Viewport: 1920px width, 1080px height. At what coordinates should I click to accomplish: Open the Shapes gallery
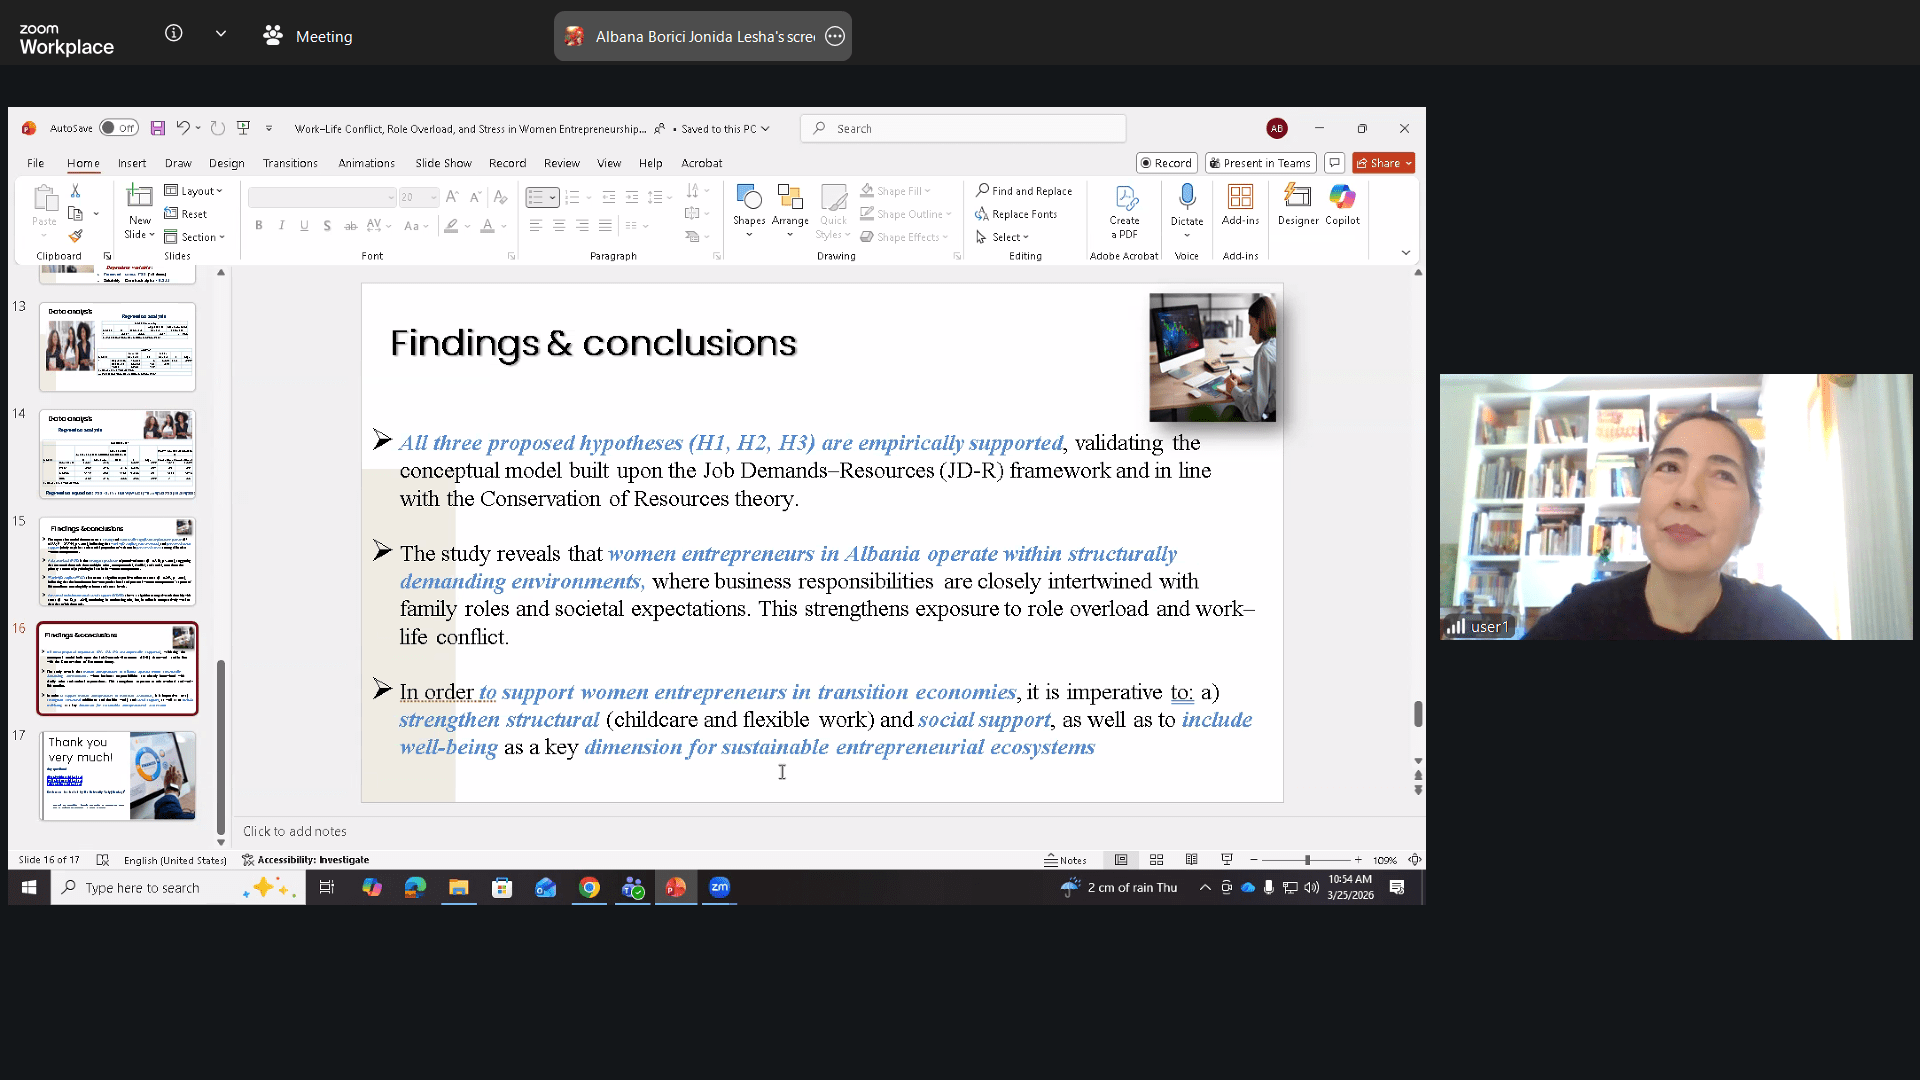pos(748,198)
